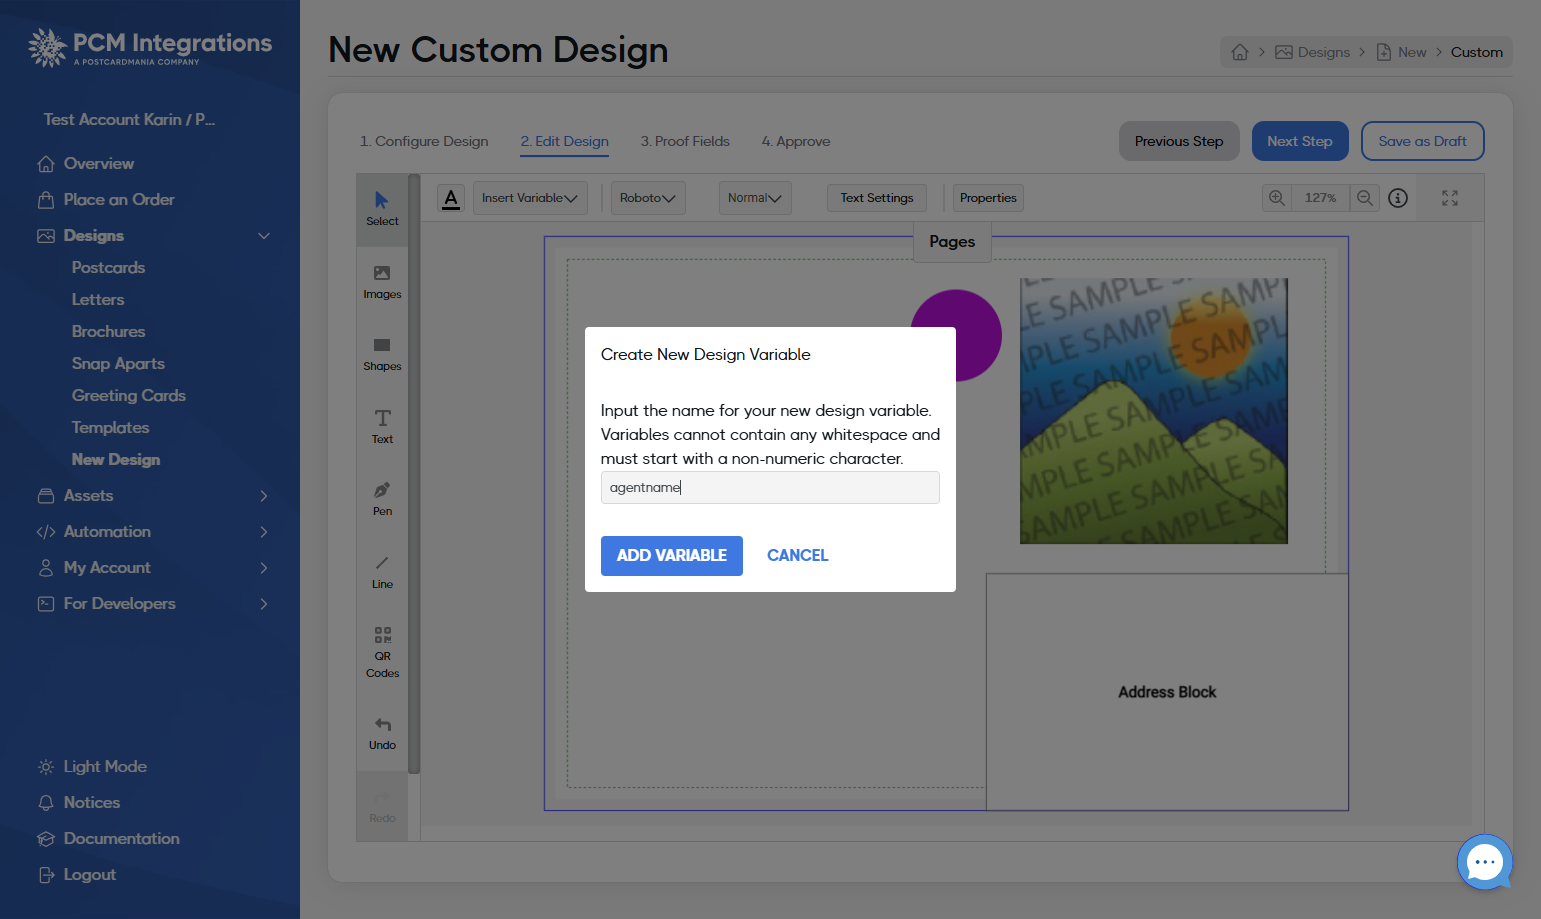Click the PCM Integrations logo

click(x=150, y=47)
